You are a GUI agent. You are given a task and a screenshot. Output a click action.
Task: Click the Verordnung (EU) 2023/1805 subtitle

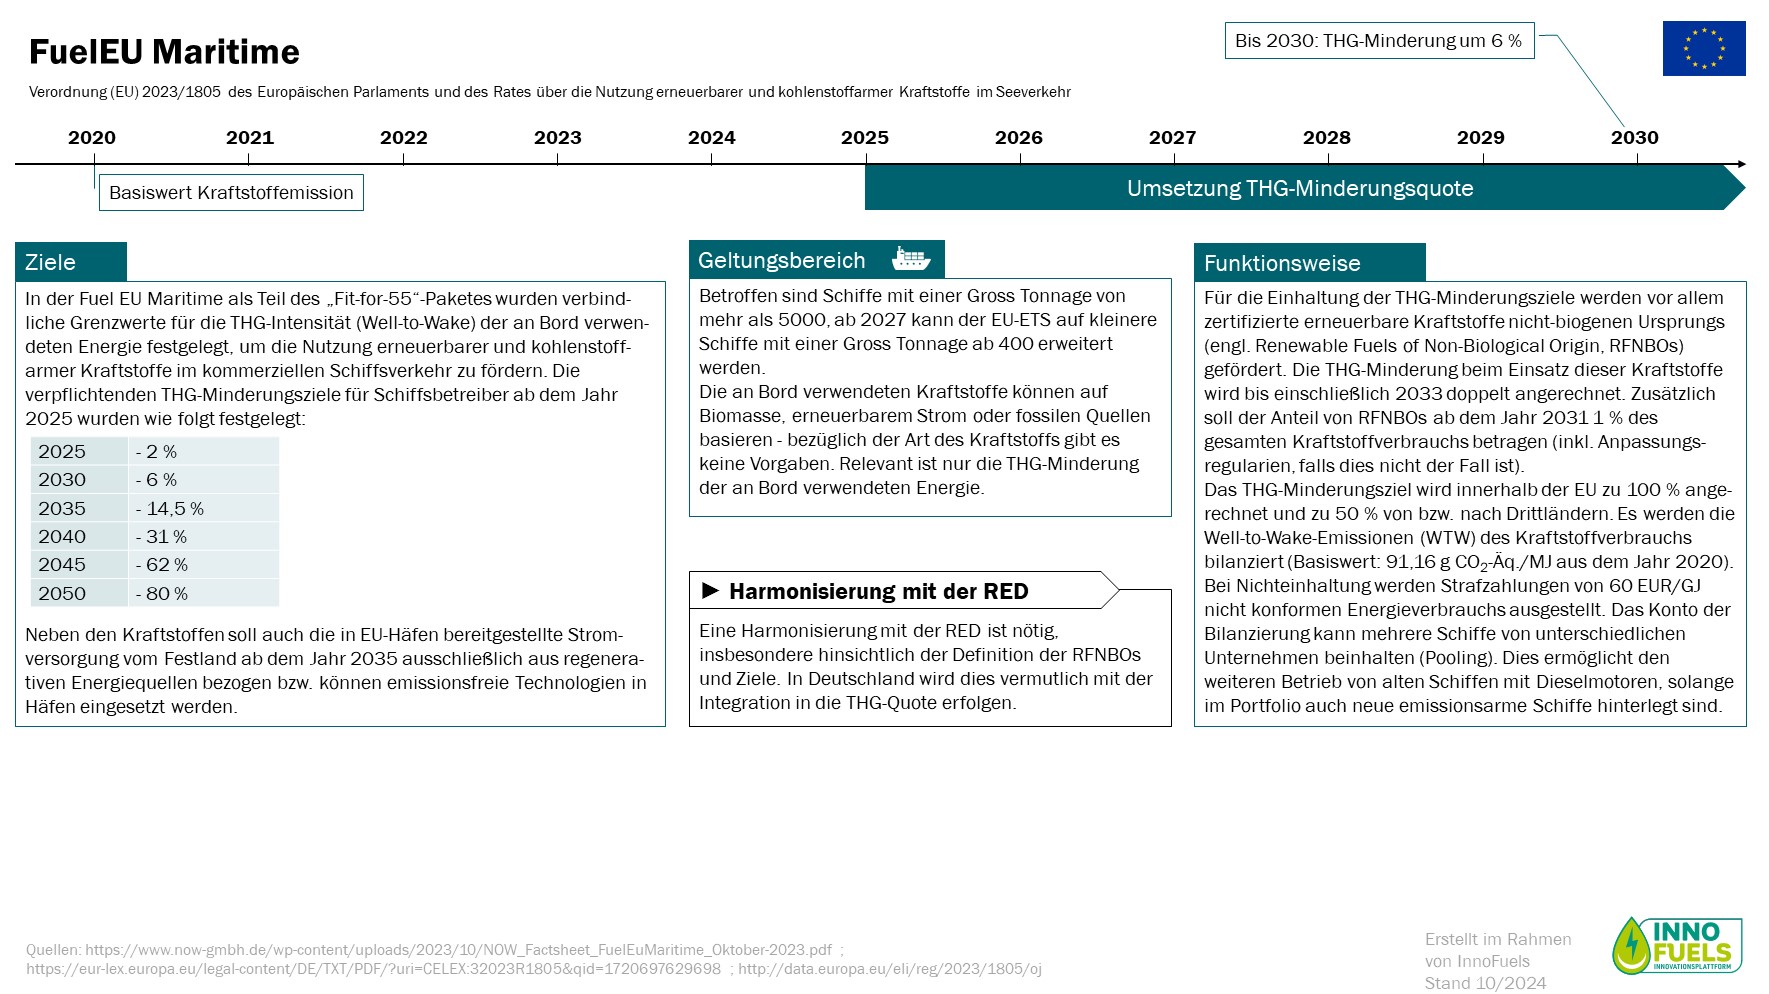pos(549,92)
